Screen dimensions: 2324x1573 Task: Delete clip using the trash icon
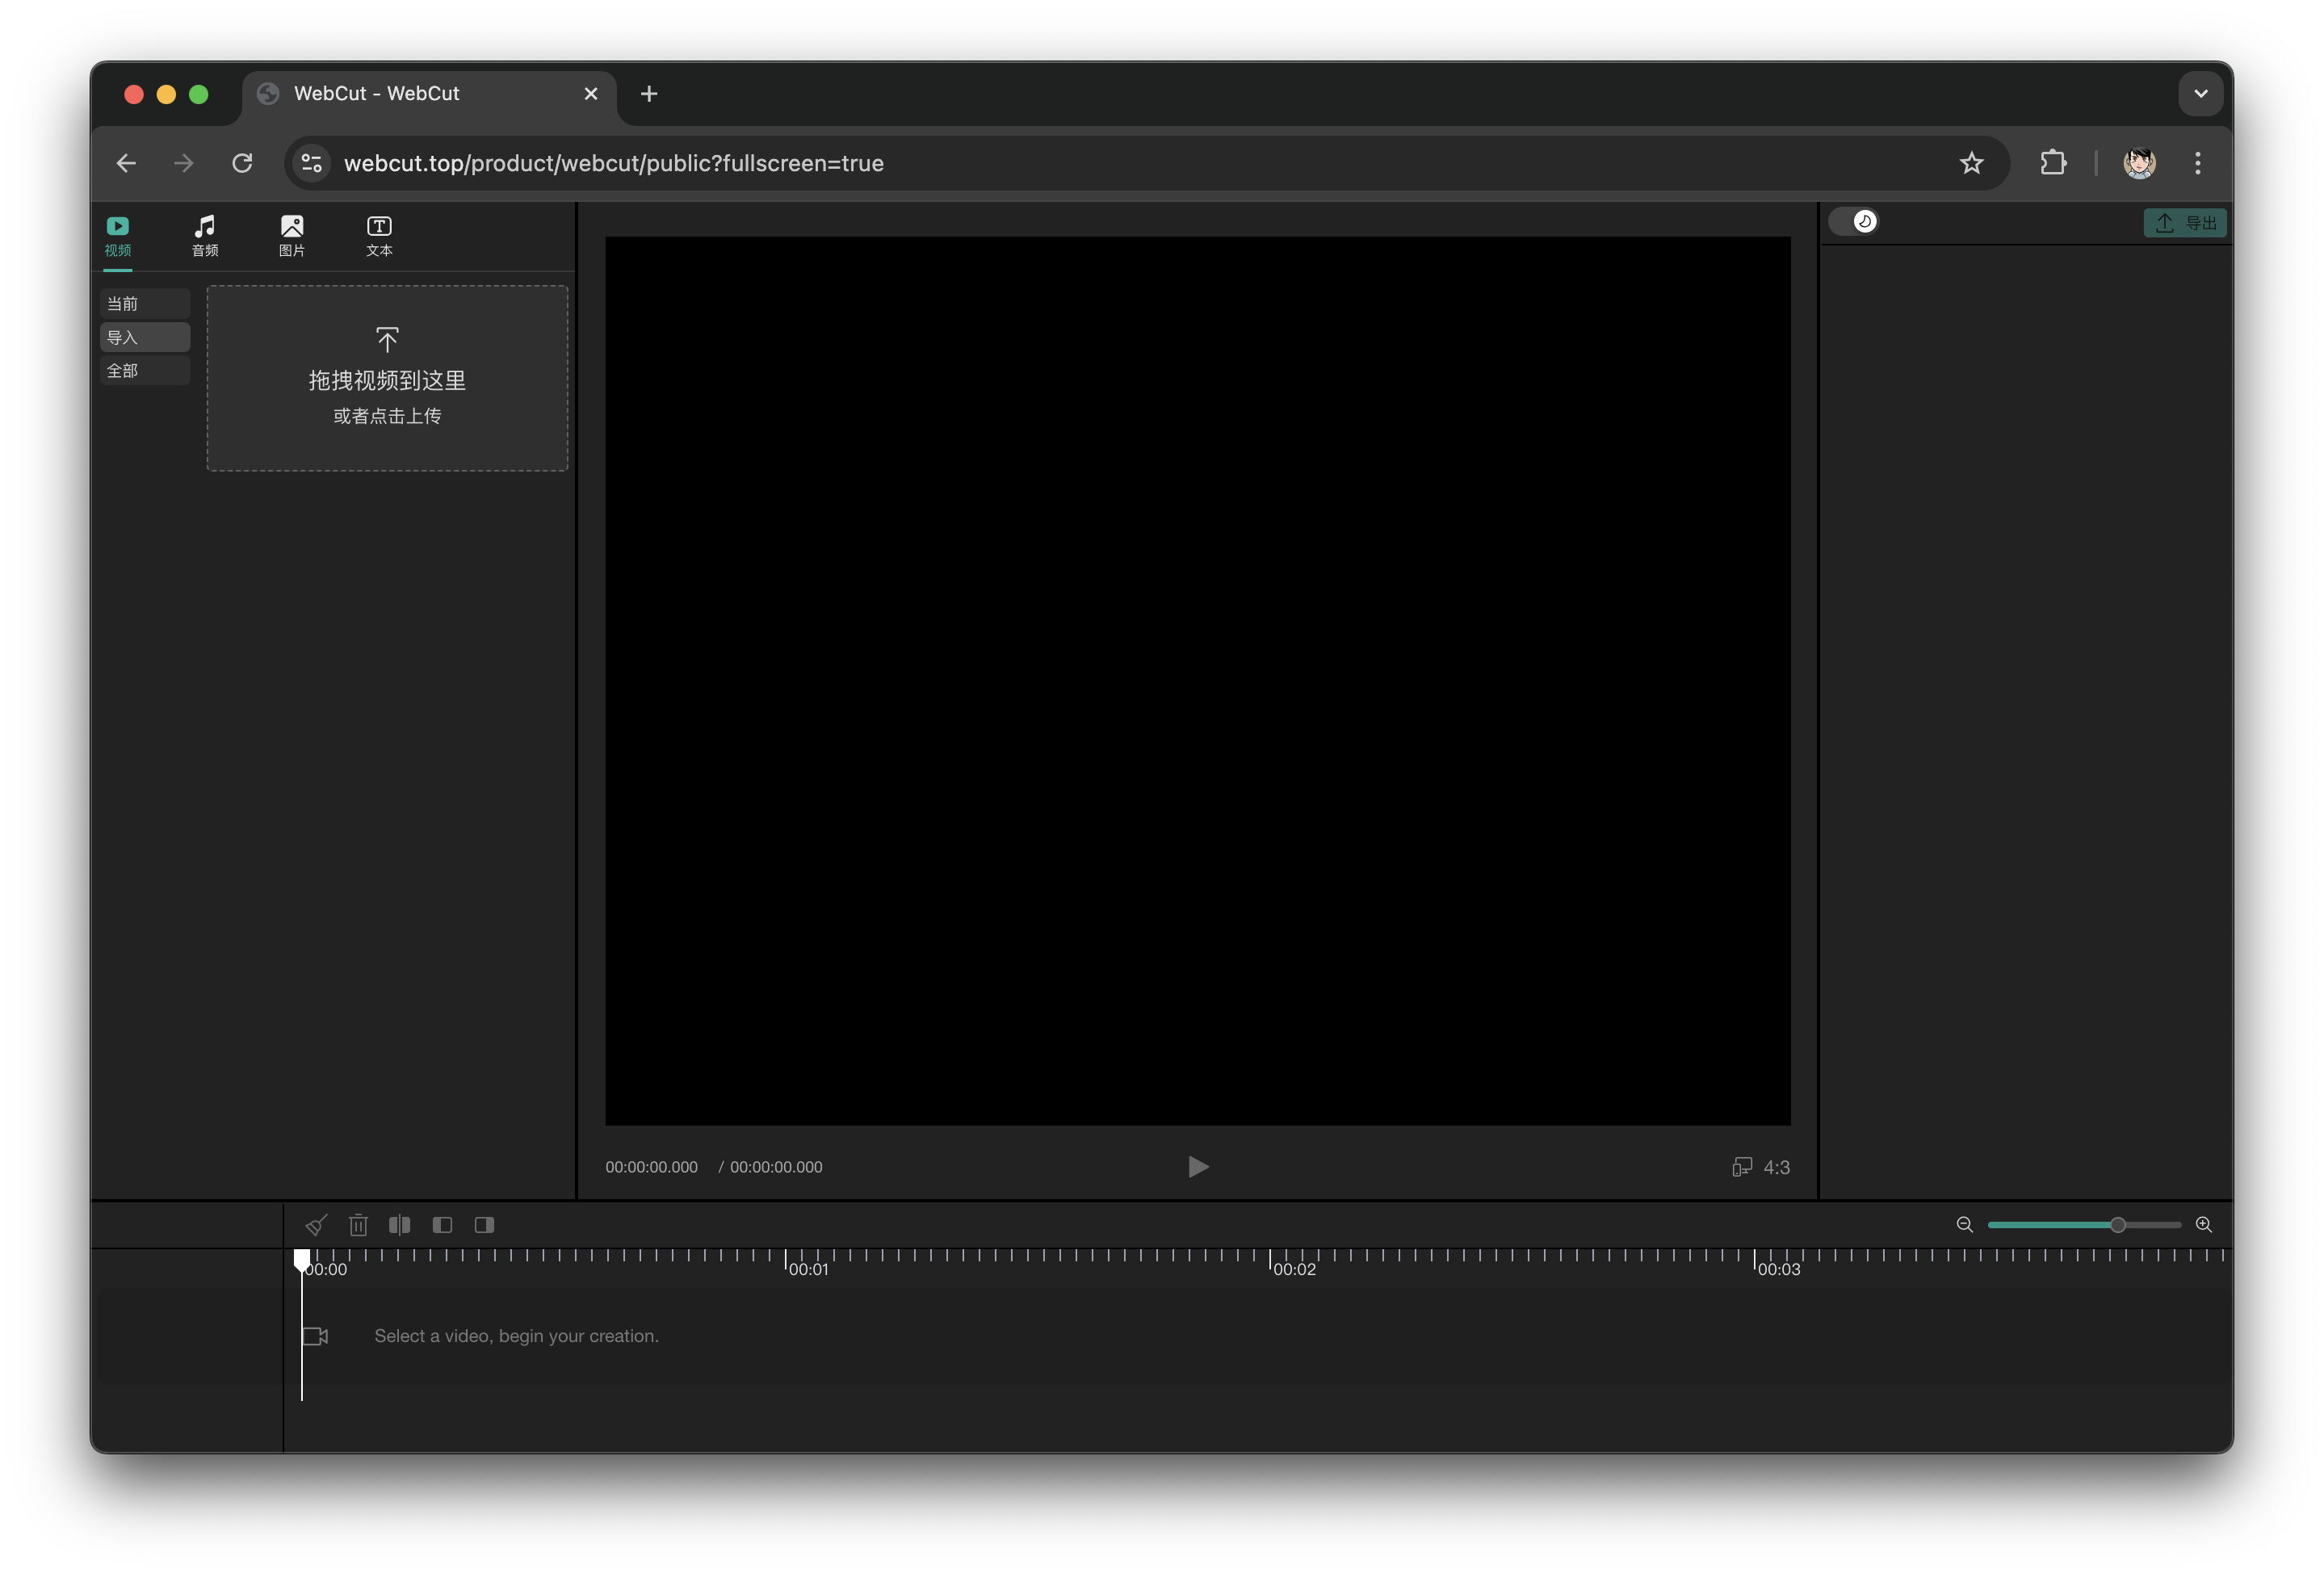(x=358, y=1224)
